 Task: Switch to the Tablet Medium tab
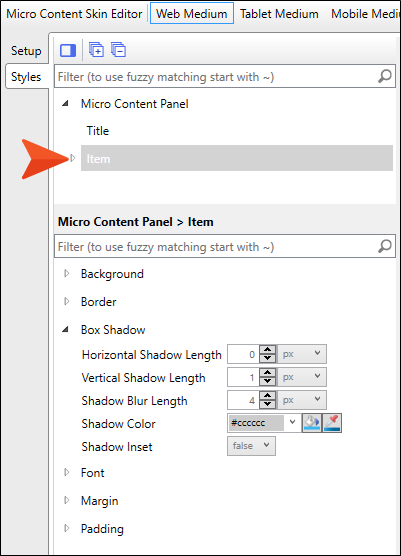(279, 14)
